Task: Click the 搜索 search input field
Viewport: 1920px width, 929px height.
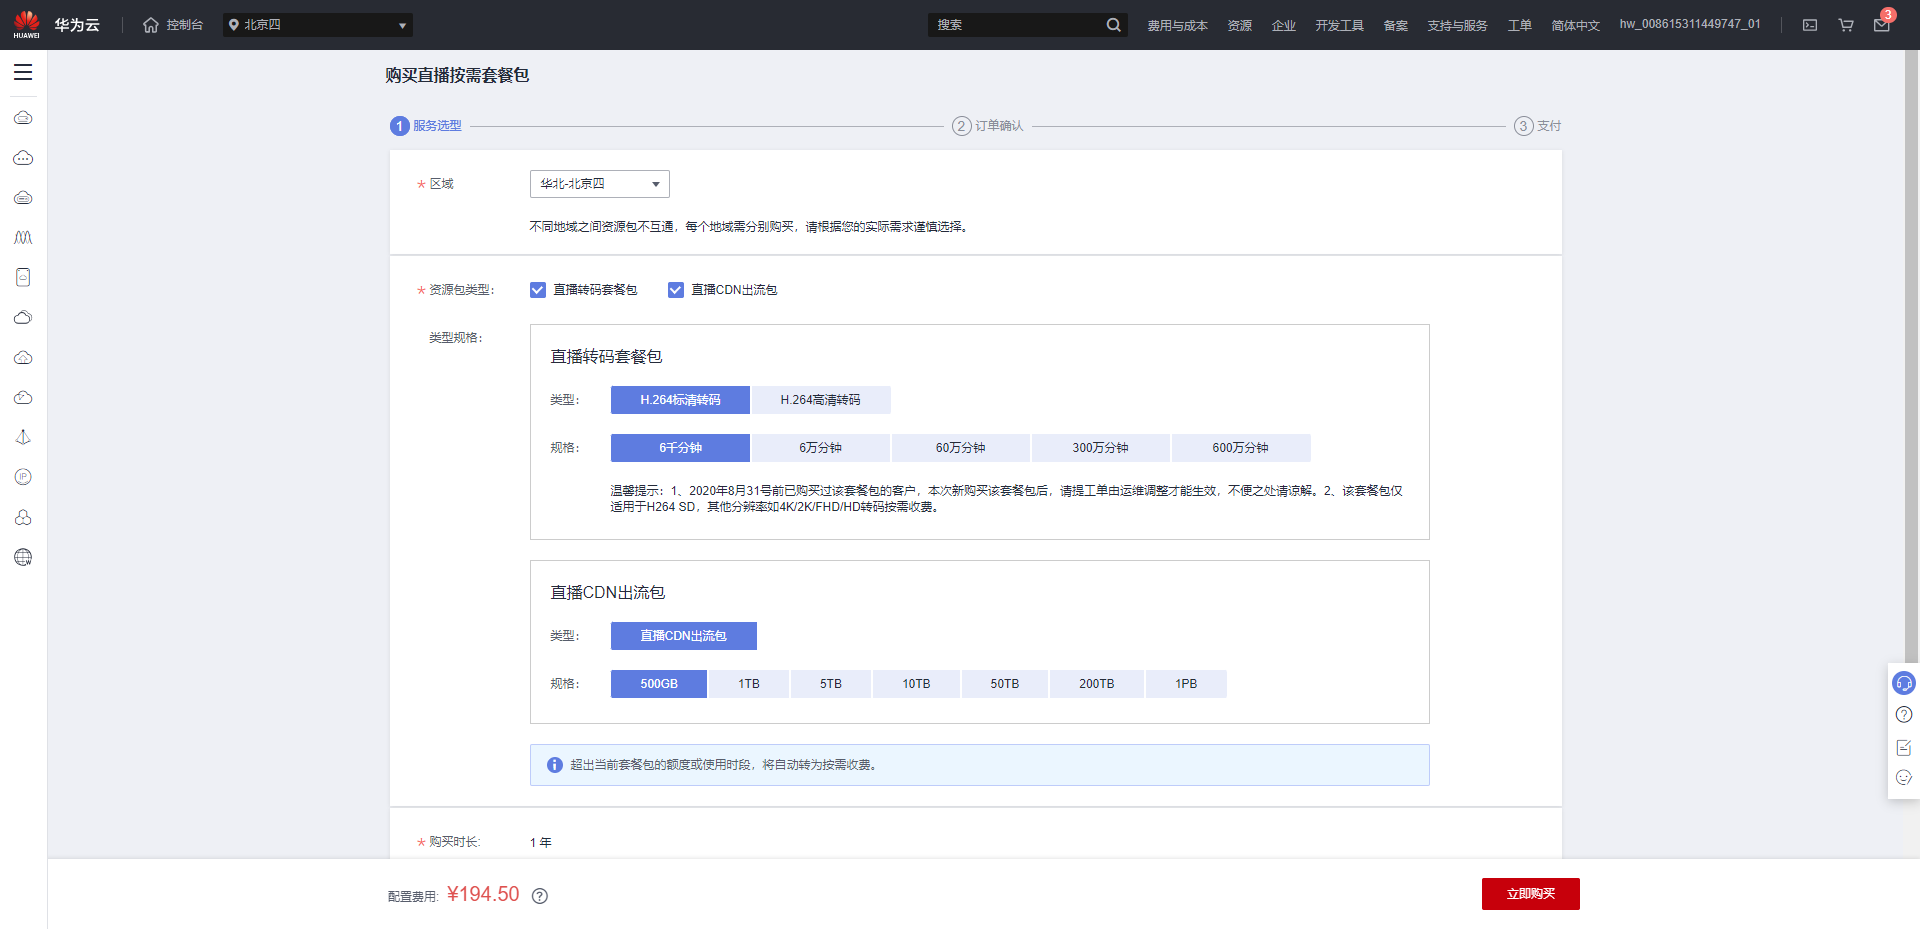Action: 1016,25
